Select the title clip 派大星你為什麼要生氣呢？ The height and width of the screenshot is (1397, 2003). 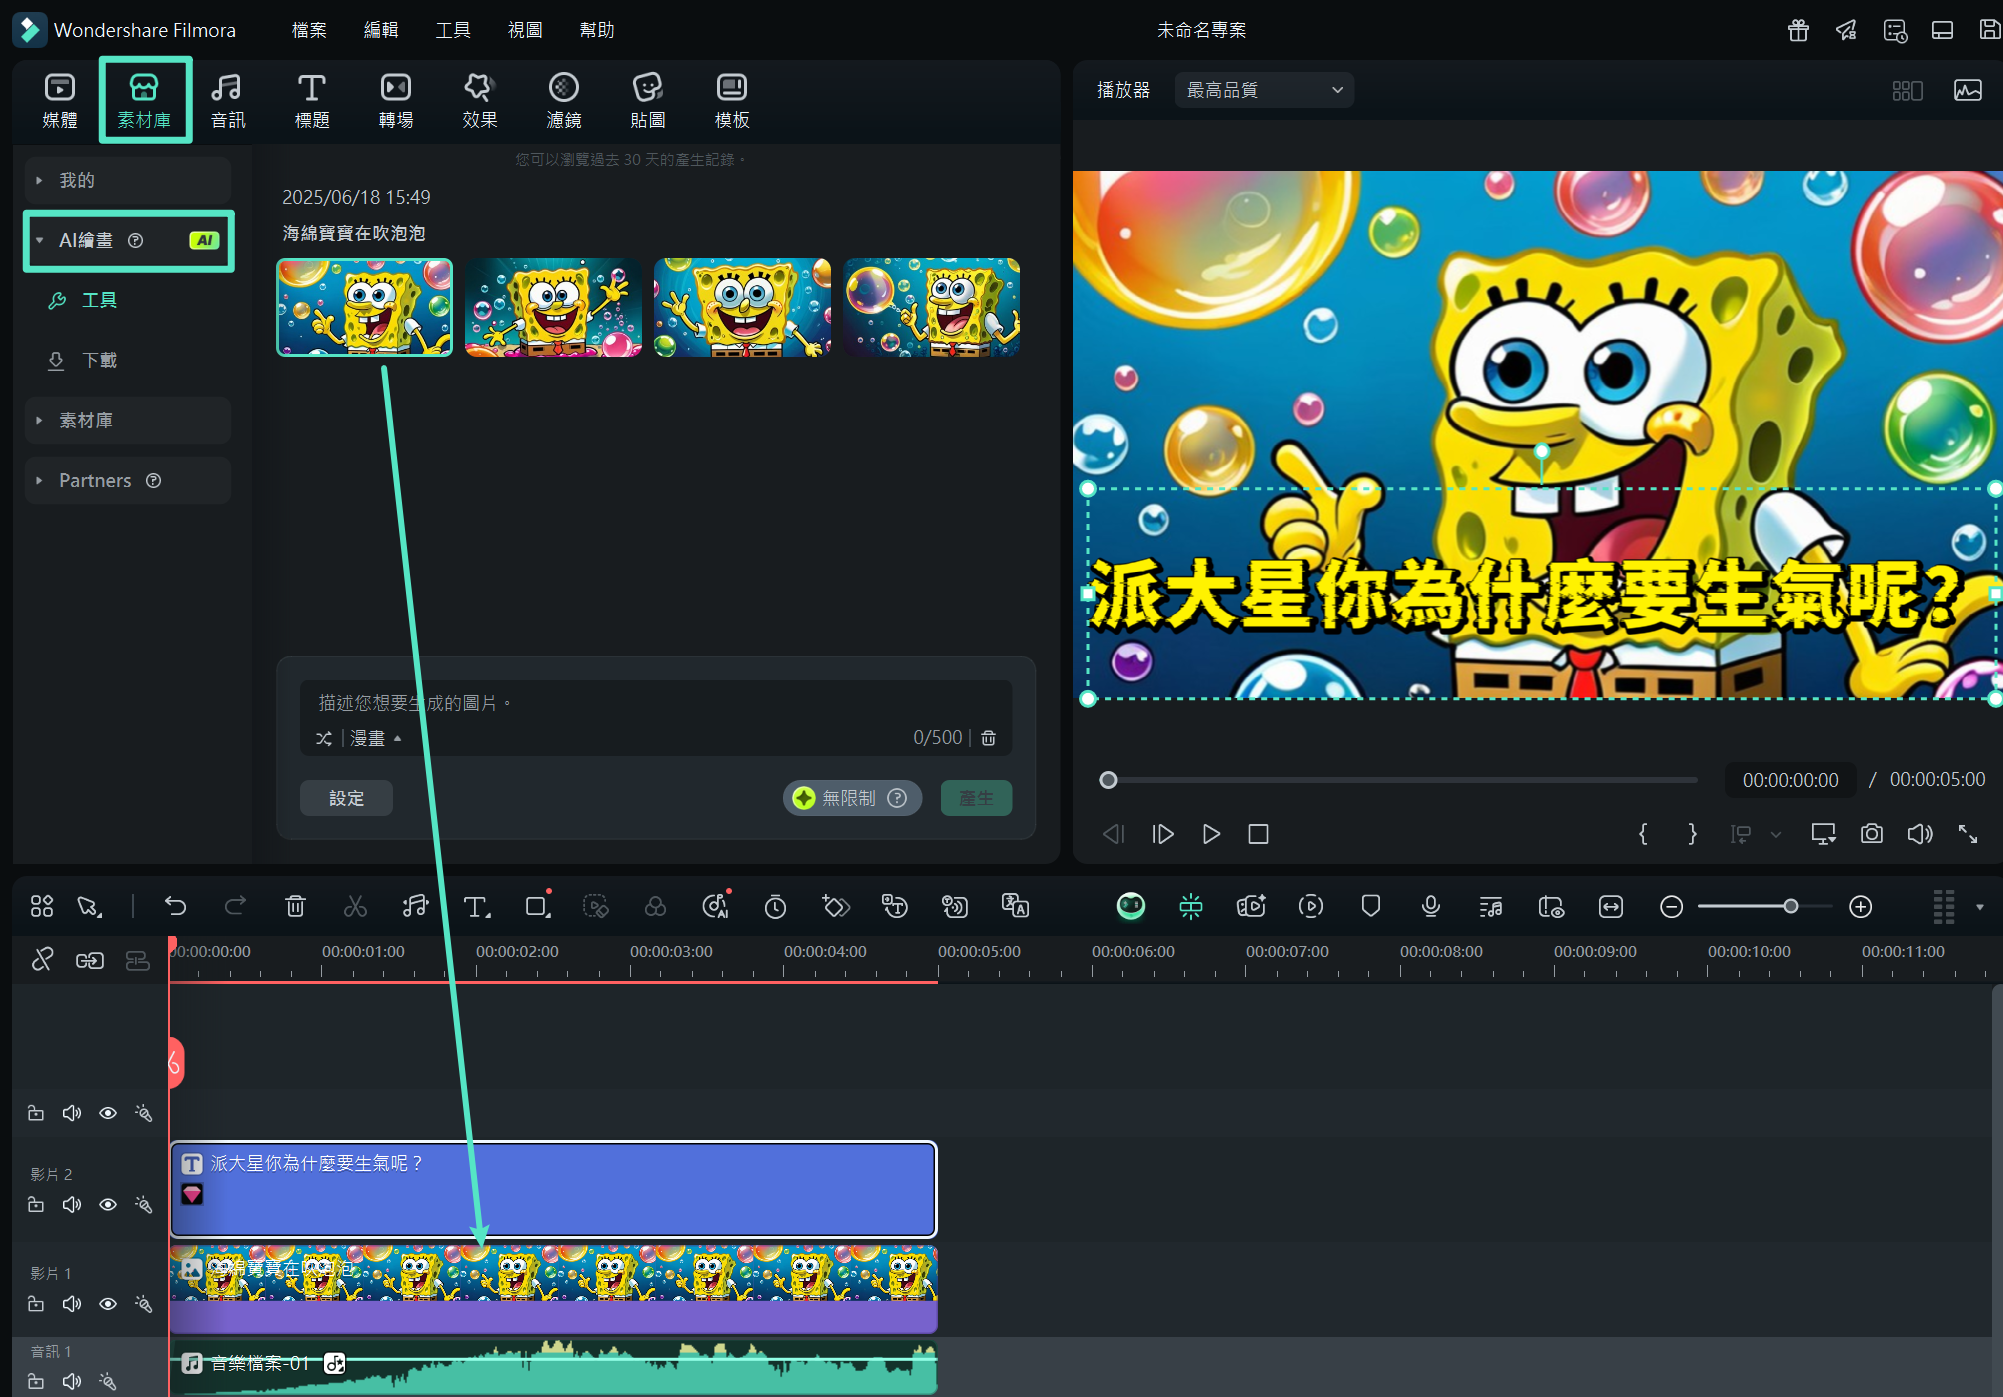point(553,1189)
